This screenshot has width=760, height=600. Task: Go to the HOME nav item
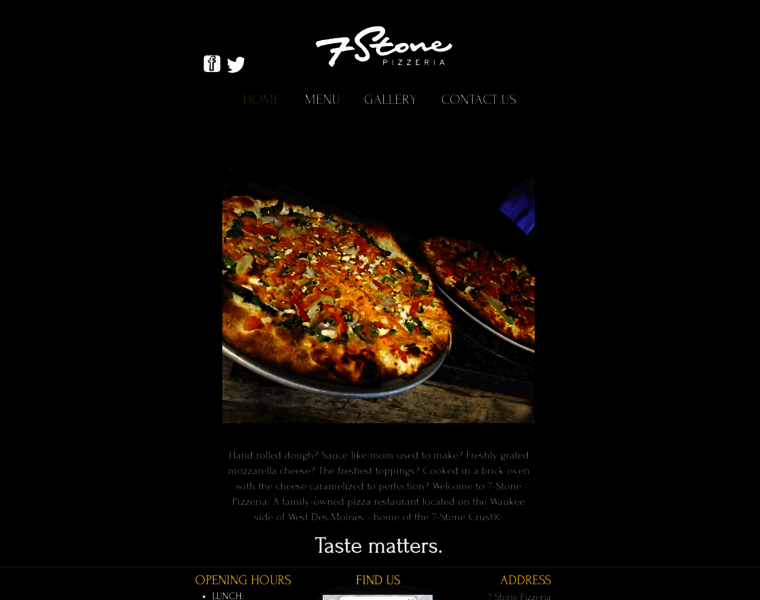click(261, 99)
